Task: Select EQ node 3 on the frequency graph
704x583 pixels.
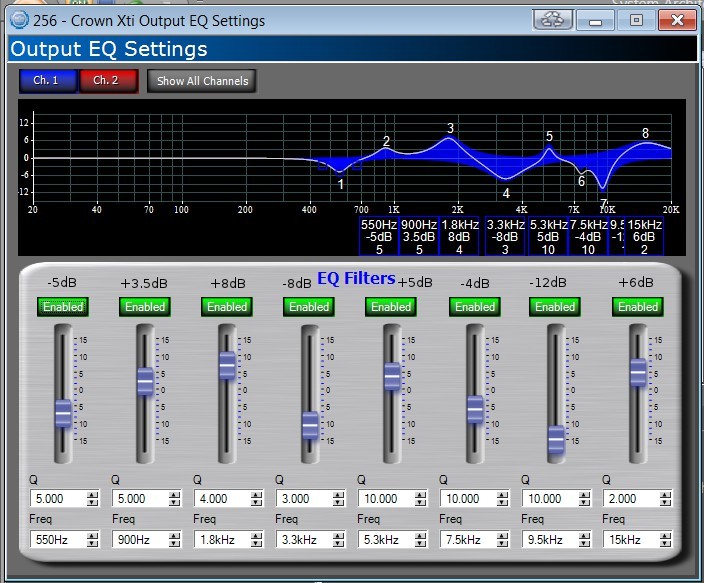Action: click(450, 138)
